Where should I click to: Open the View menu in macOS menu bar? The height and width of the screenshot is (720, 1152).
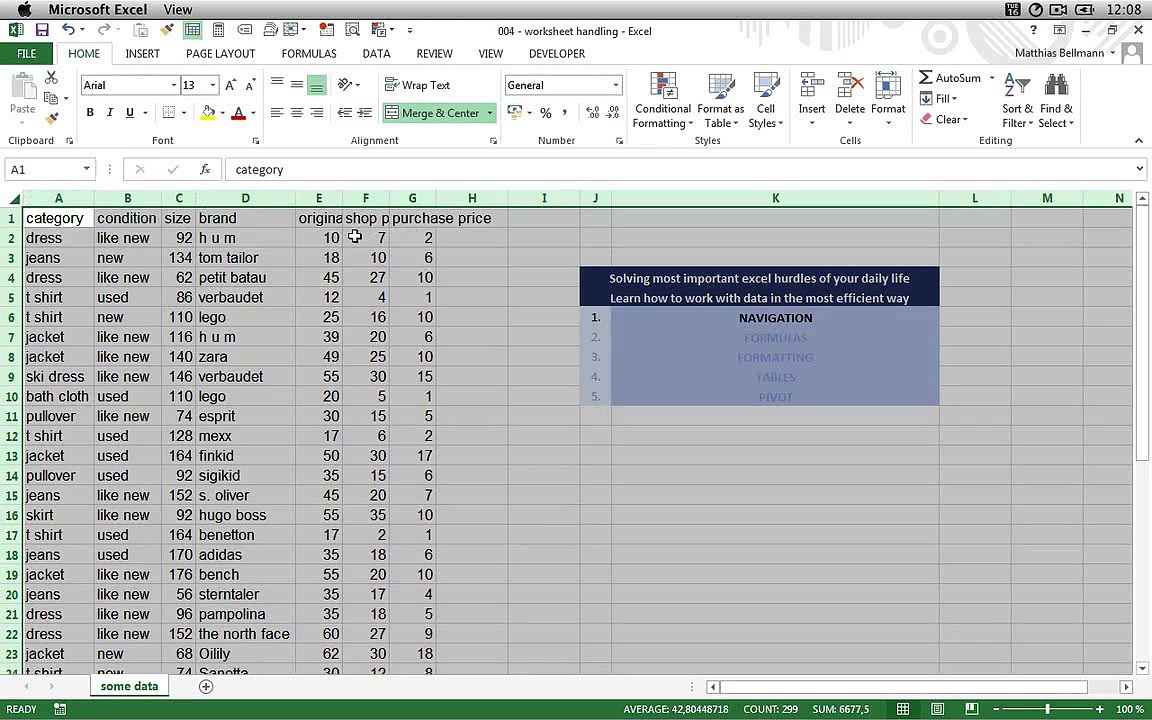178,10
